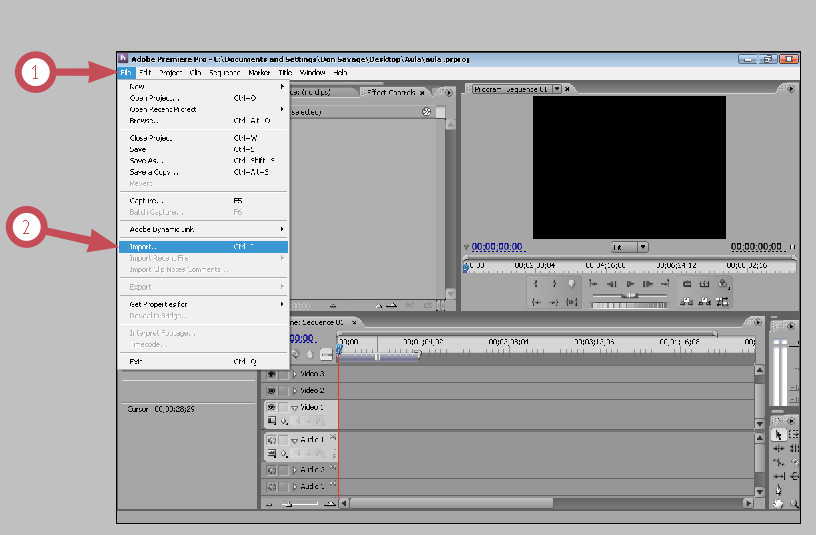The image size is (816, 535).
Task: Hide the Video 3 track output
Action: [271, 374]
